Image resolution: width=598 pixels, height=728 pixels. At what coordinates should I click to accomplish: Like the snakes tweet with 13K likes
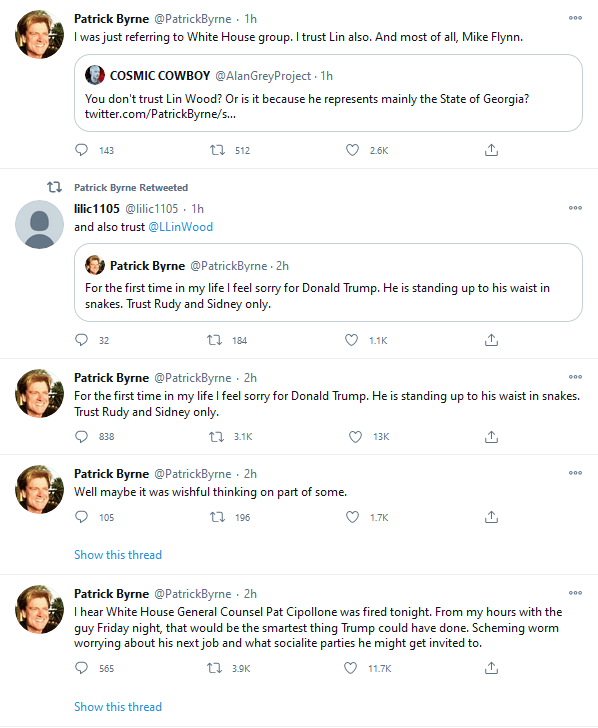tap(355, 436)
